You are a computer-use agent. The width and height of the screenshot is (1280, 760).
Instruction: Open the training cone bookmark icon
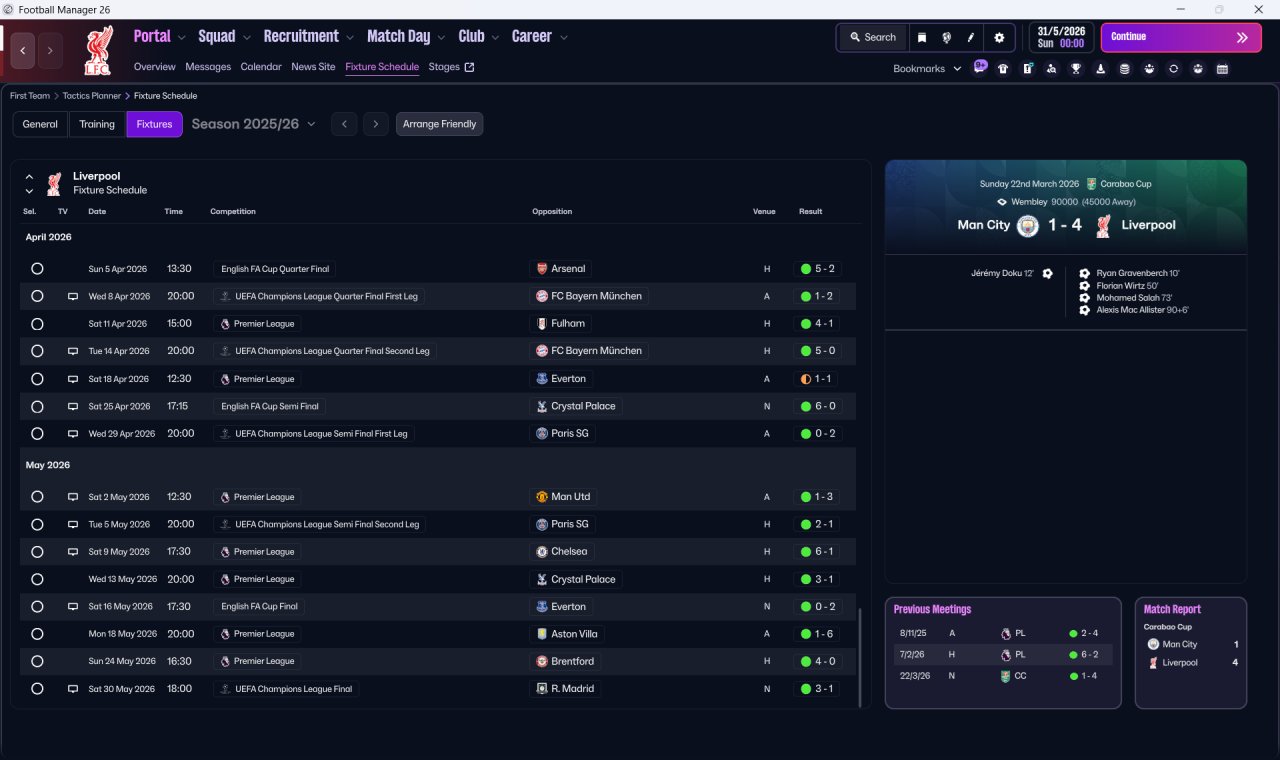1100,69
